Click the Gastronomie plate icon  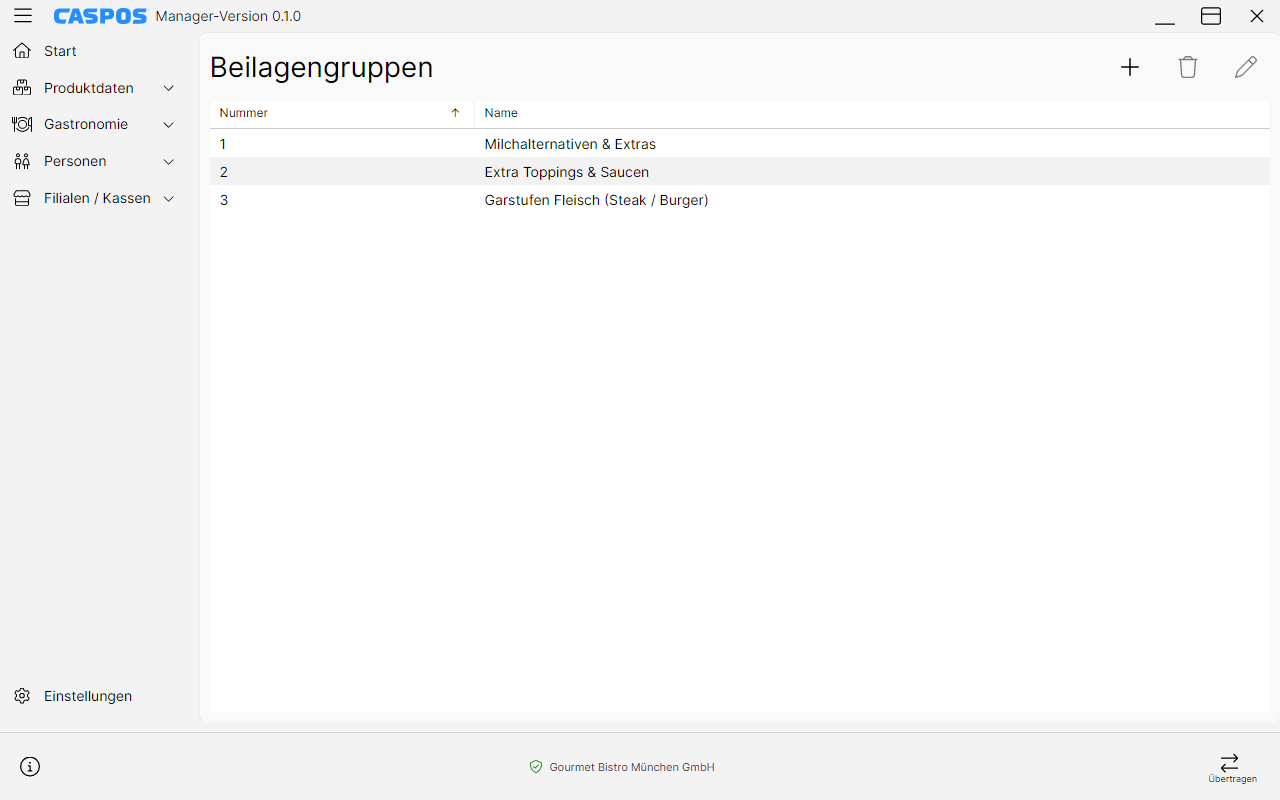[22, 125]
